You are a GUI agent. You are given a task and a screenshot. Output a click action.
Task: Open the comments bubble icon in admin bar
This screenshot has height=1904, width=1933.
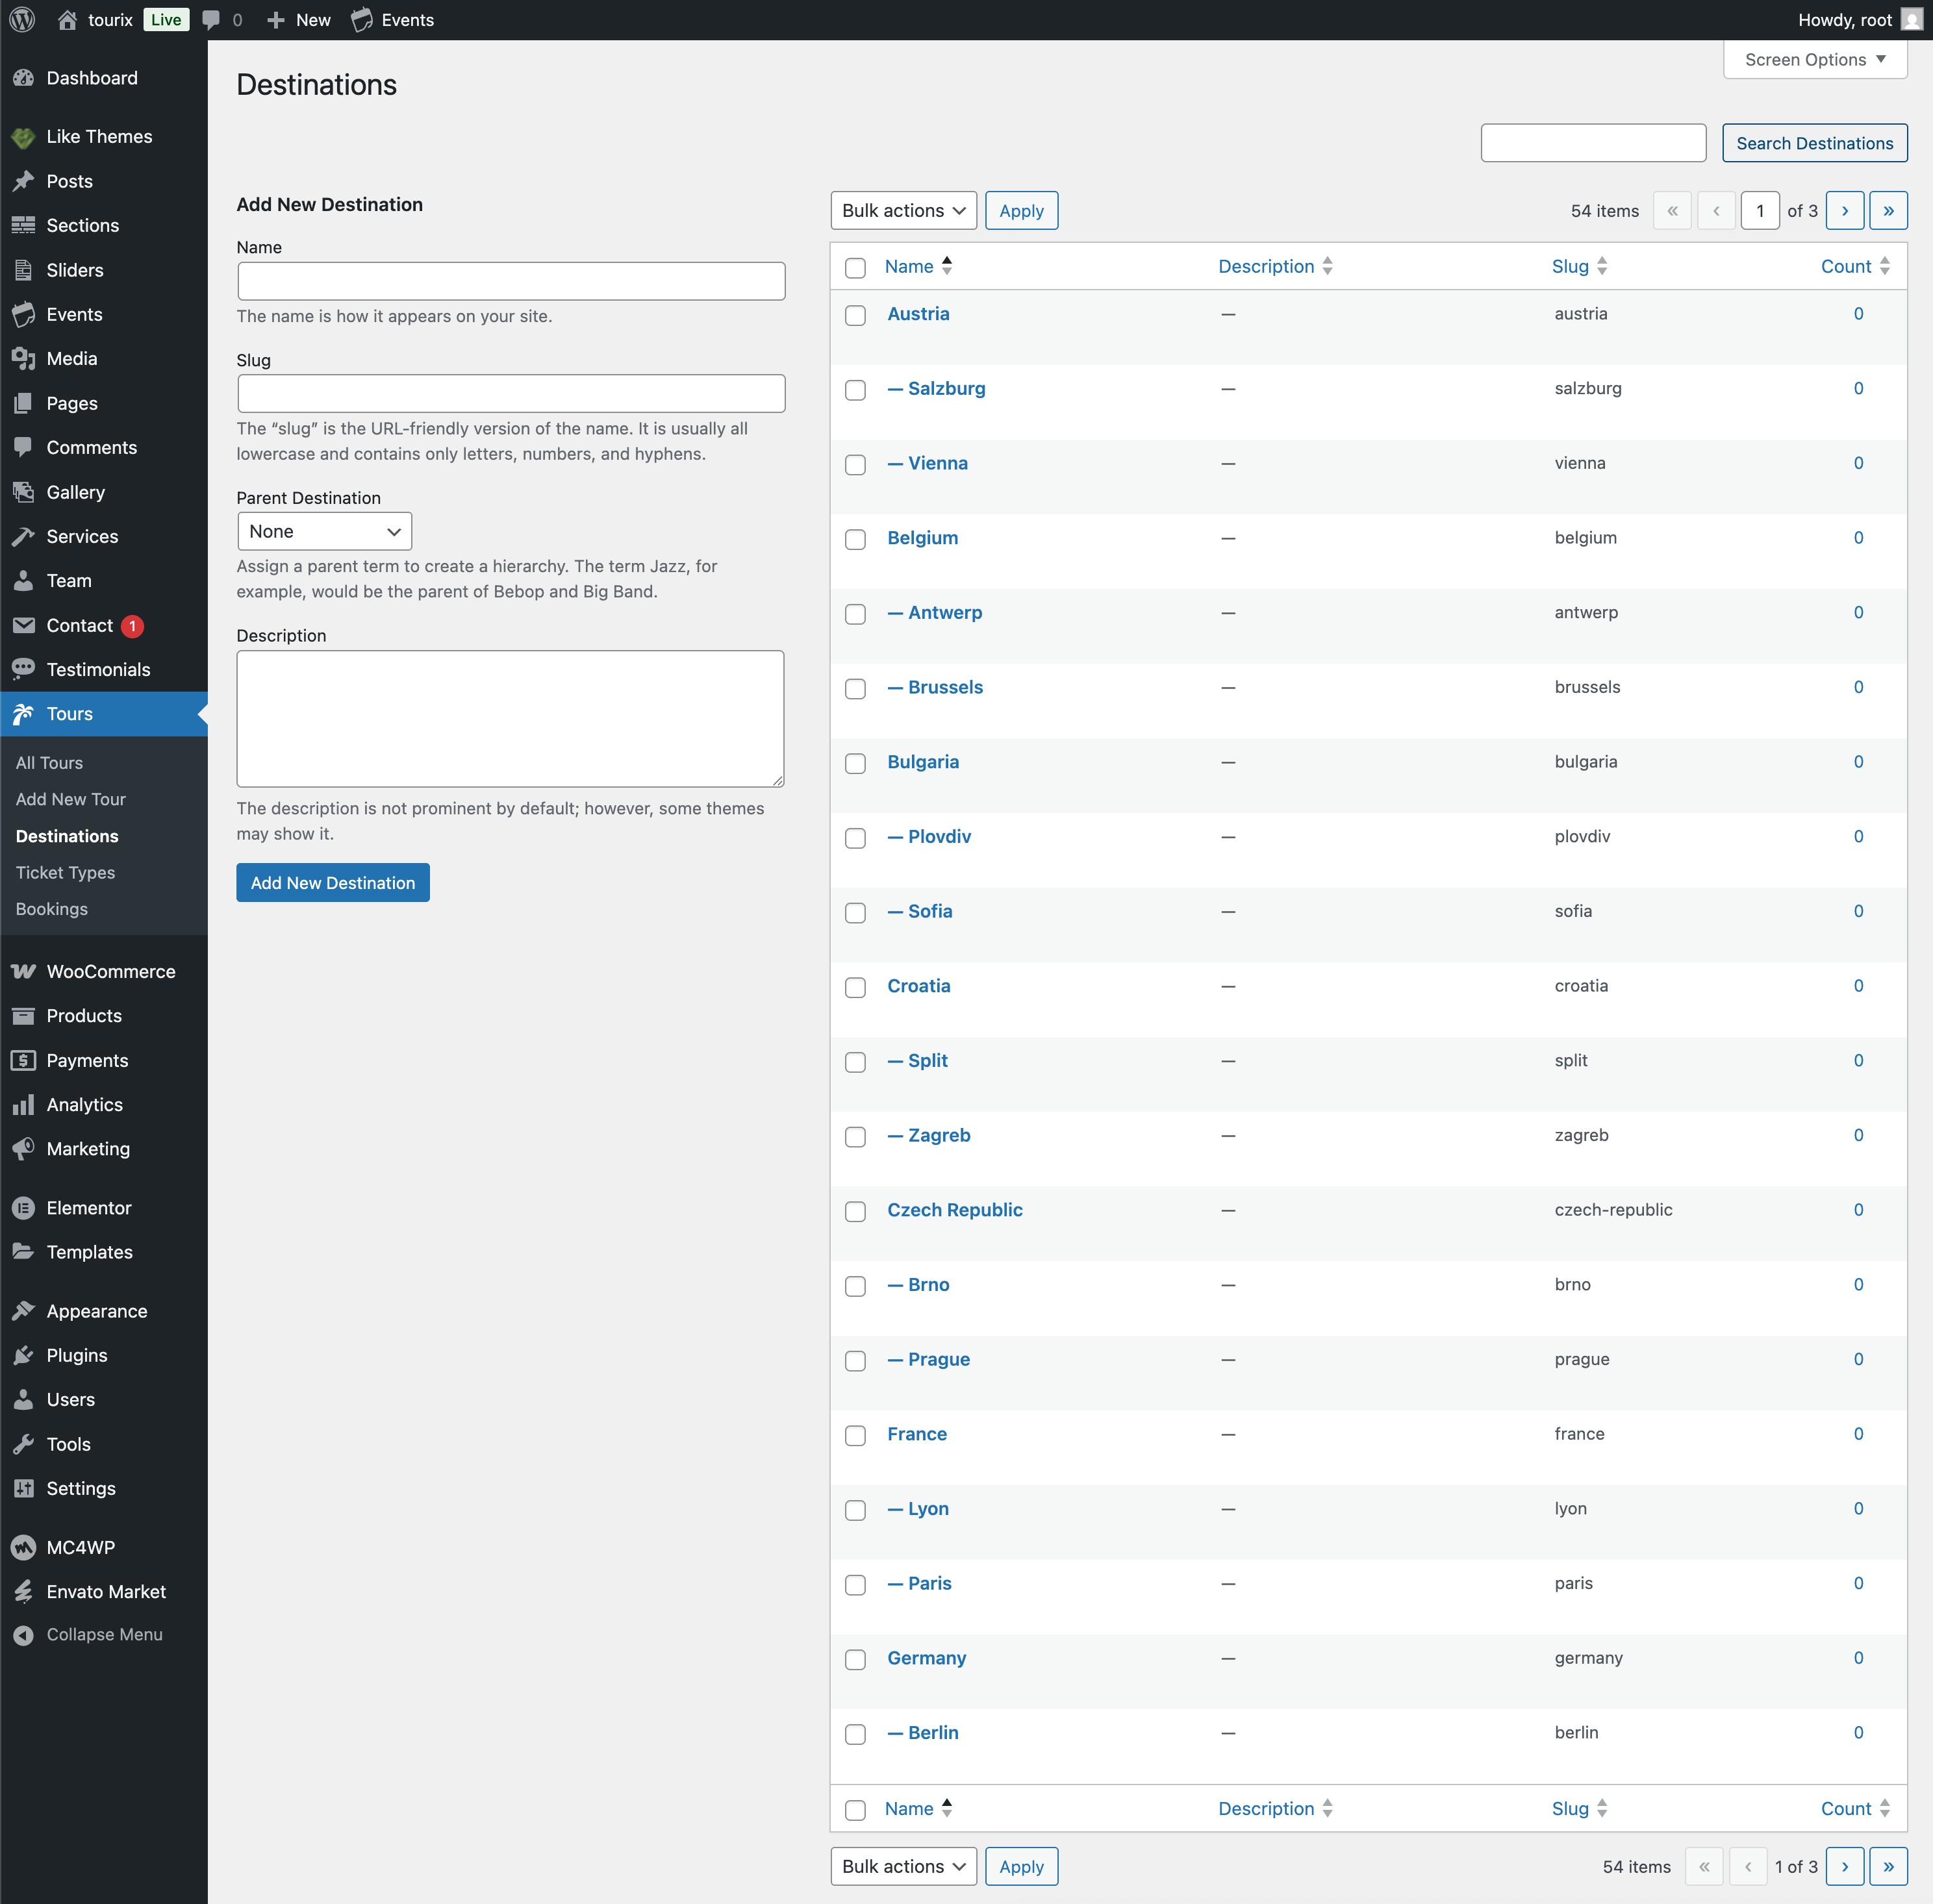point(211,20)
